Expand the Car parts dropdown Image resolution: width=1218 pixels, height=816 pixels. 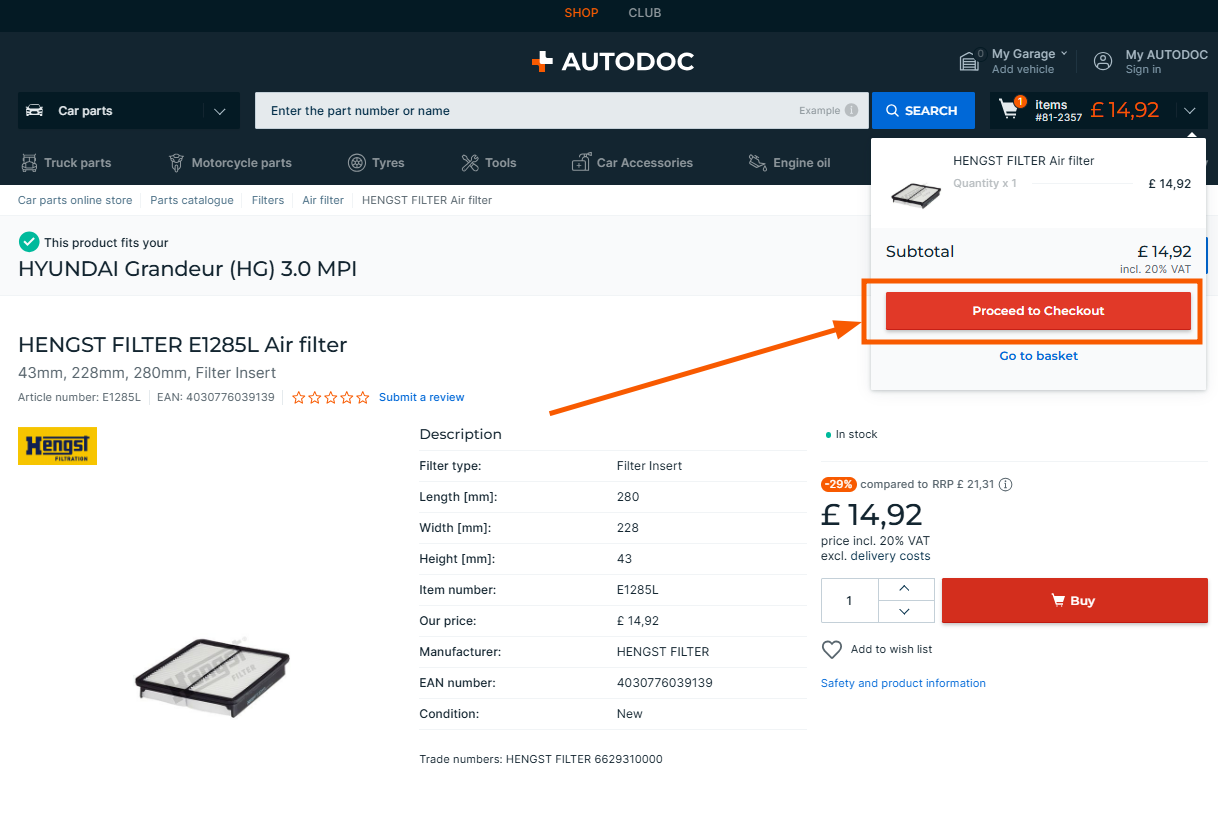220,111
